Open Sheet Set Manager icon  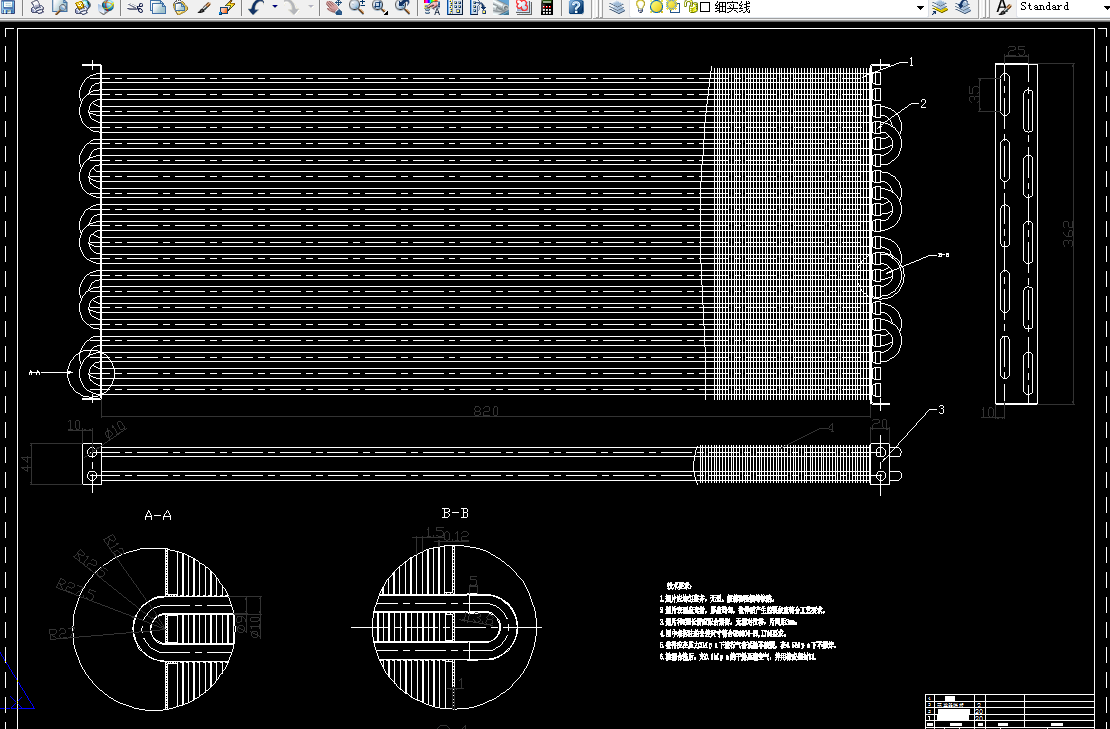tap(500, 7)
